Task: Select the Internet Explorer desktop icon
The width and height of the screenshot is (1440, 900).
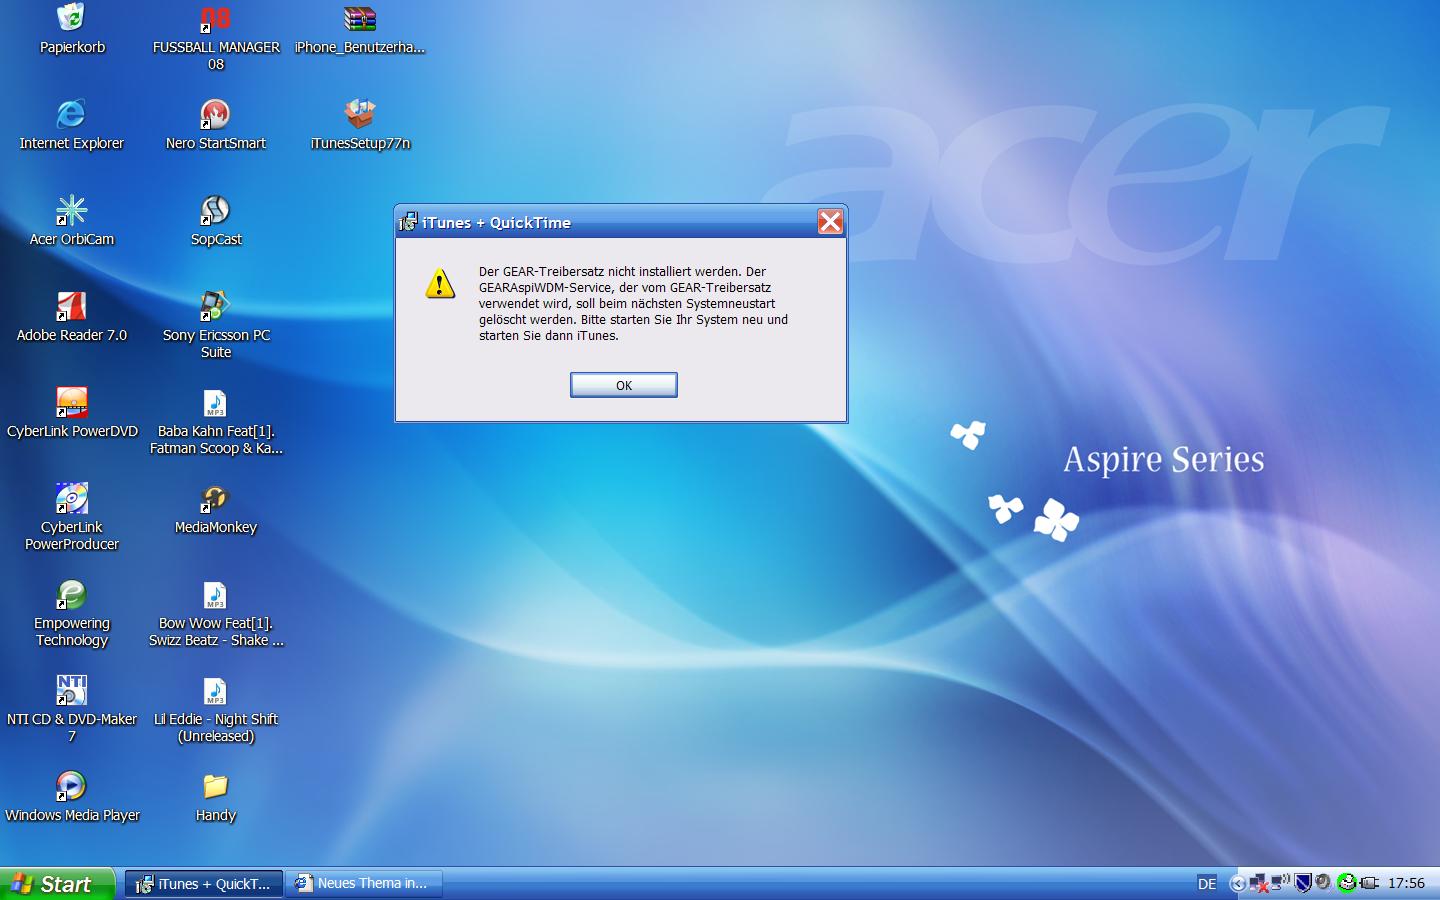Action: pyautogui.click(x=71, y=114)
